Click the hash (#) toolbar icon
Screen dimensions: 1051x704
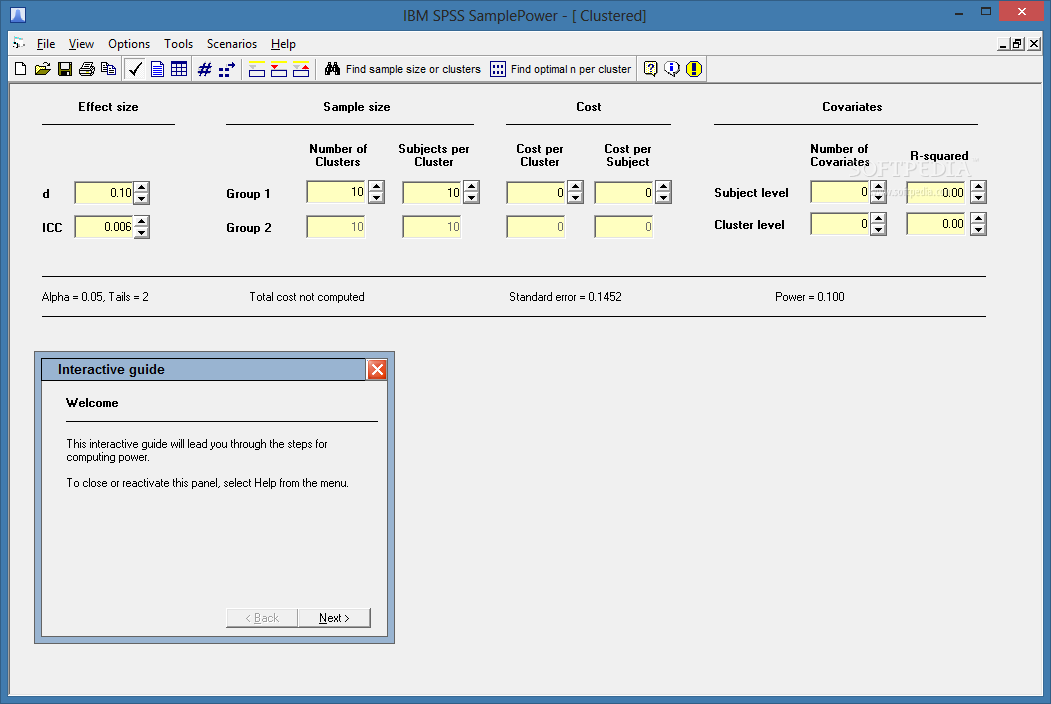pos(205,69)
